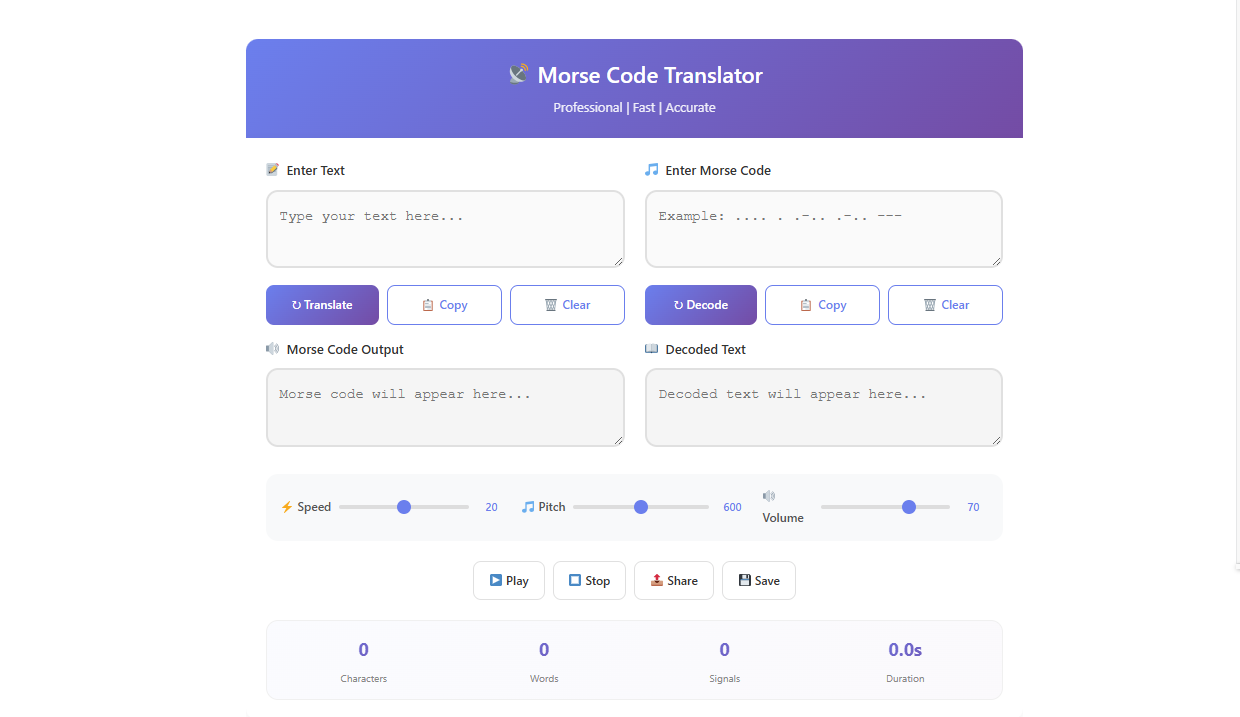The height and width of the screenshot is (717, 1240).
Task: Click the trash icon inside the right Clear button
Action: coord(928,305)
